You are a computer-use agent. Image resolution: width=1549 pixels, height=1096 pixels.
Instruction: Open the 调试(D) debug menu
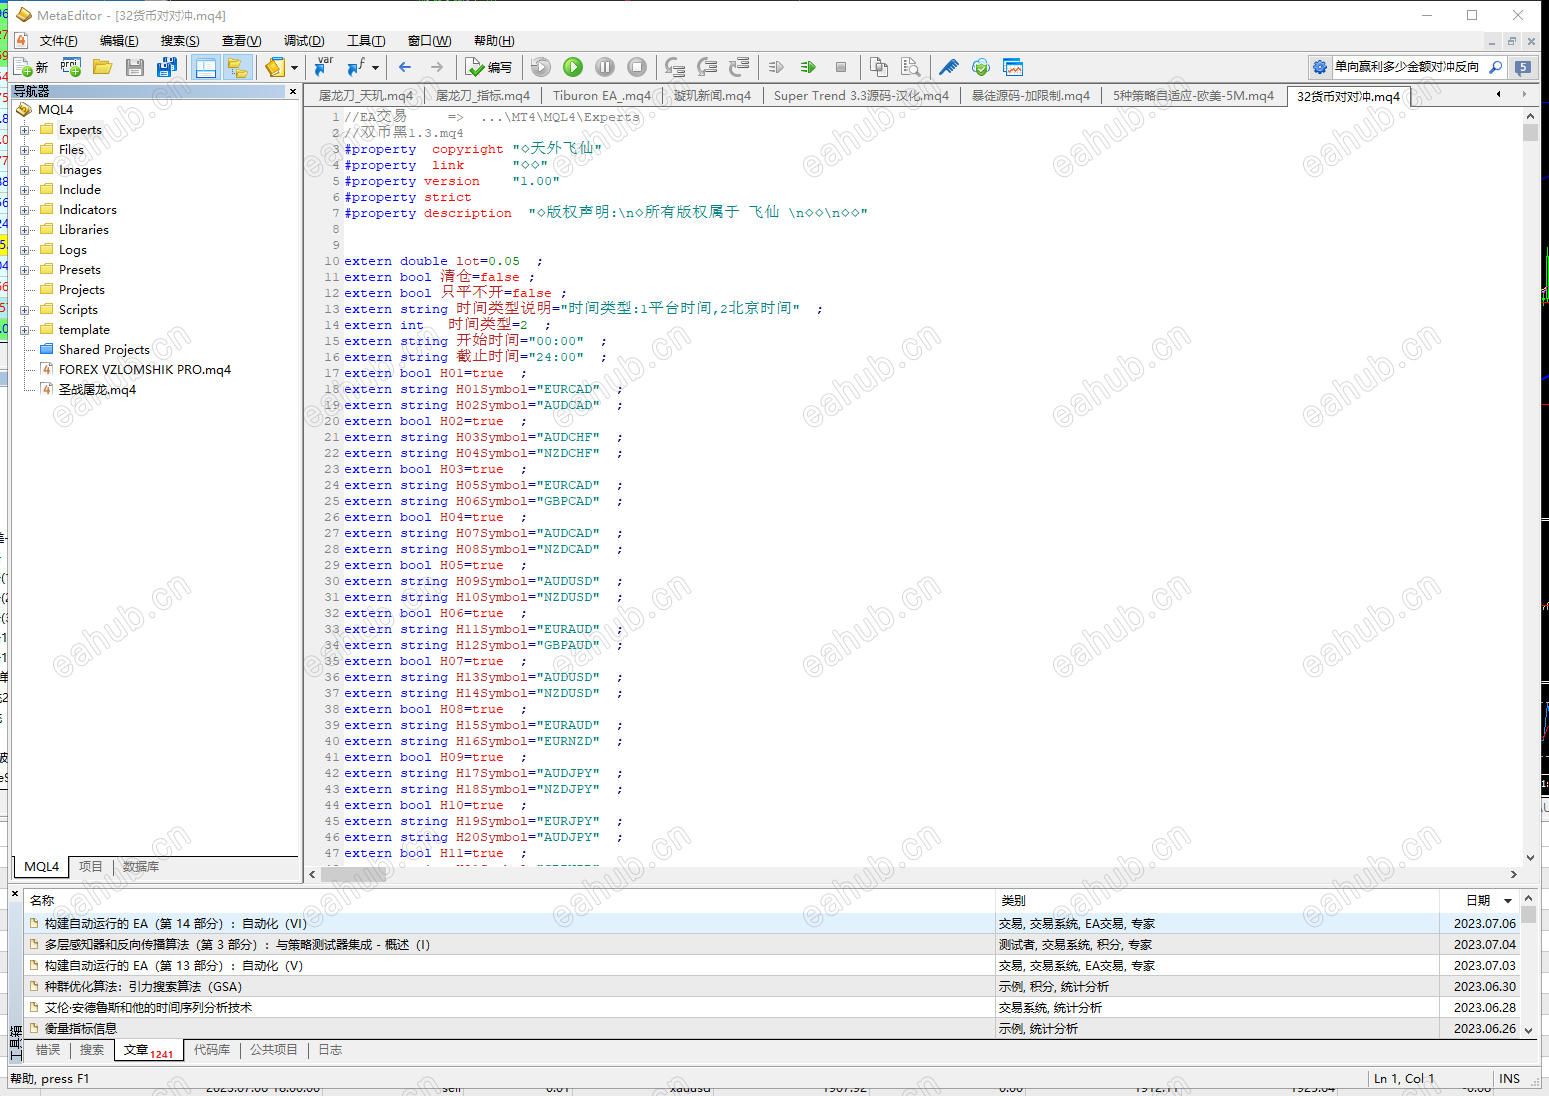click(x=303, y=41)
